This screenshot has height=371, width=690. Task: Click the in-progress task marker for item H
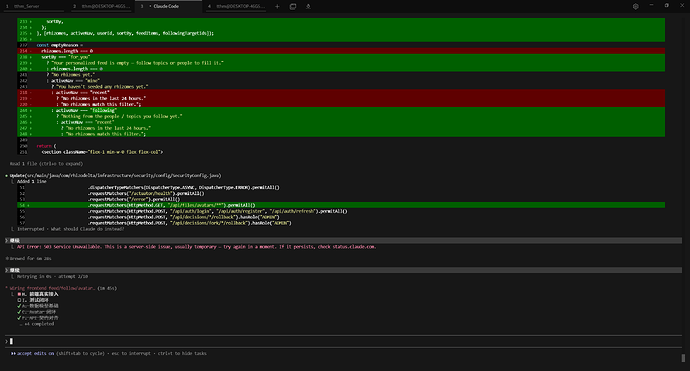[19, 294]
